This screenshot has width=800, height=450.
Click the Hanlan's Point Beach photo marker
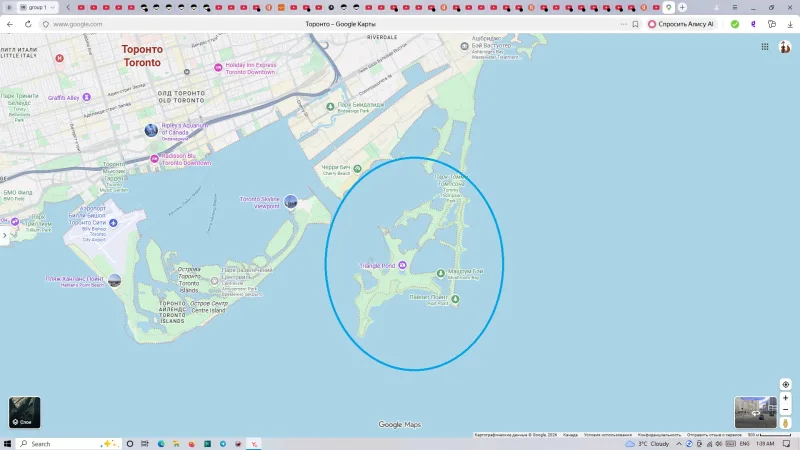(x=115, y=280)
